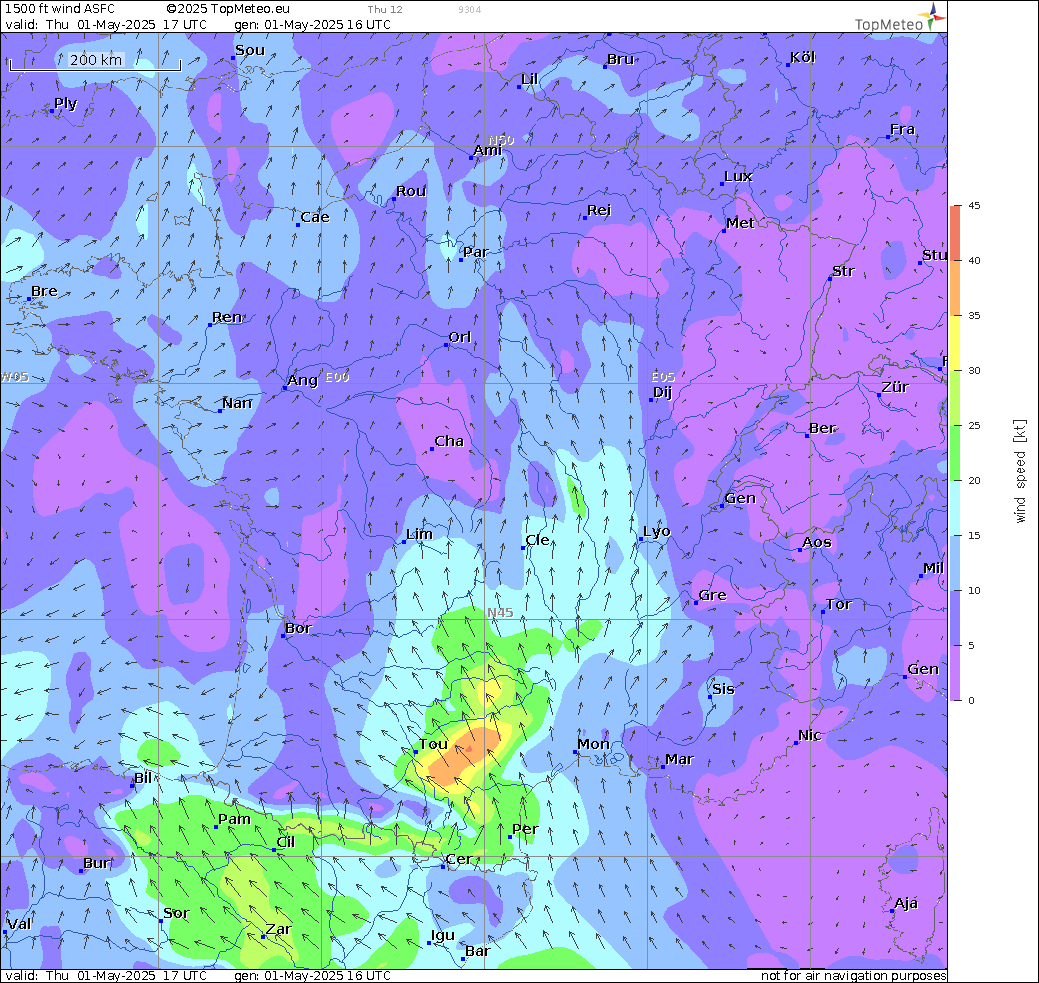This screenshot has width=1039, height=983.
Task: Click the TopMeteo compass star logo
Action: point(932,16)
